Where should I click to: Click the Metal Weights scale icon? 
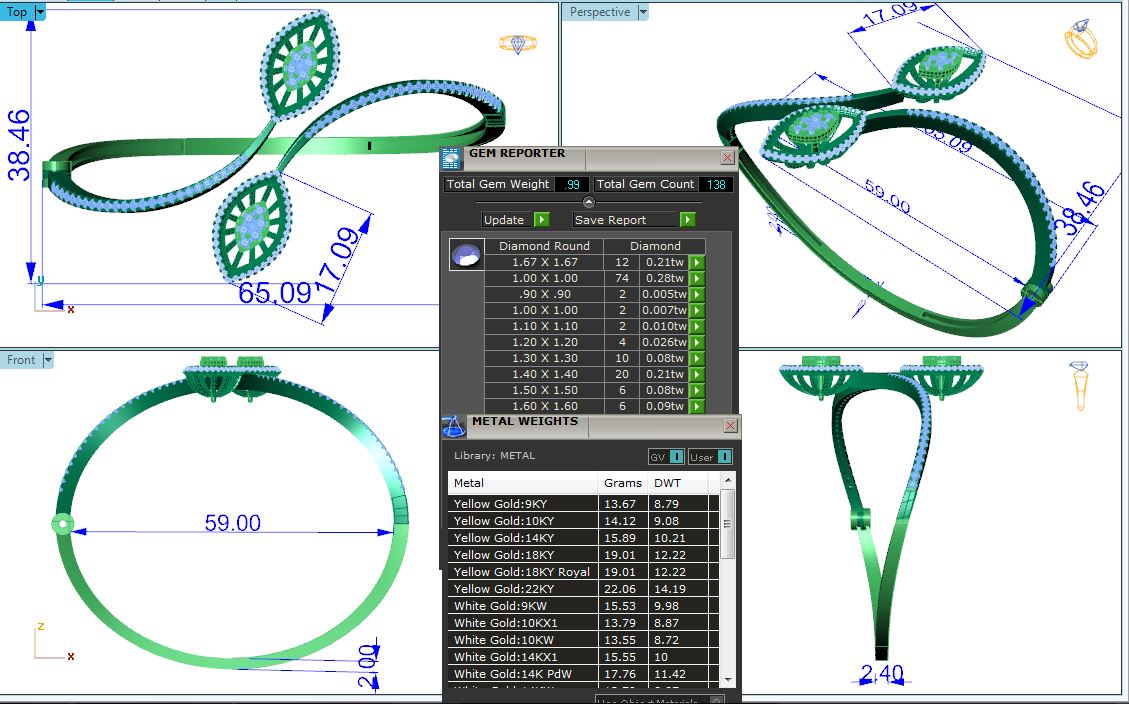(x=453, y=427)
